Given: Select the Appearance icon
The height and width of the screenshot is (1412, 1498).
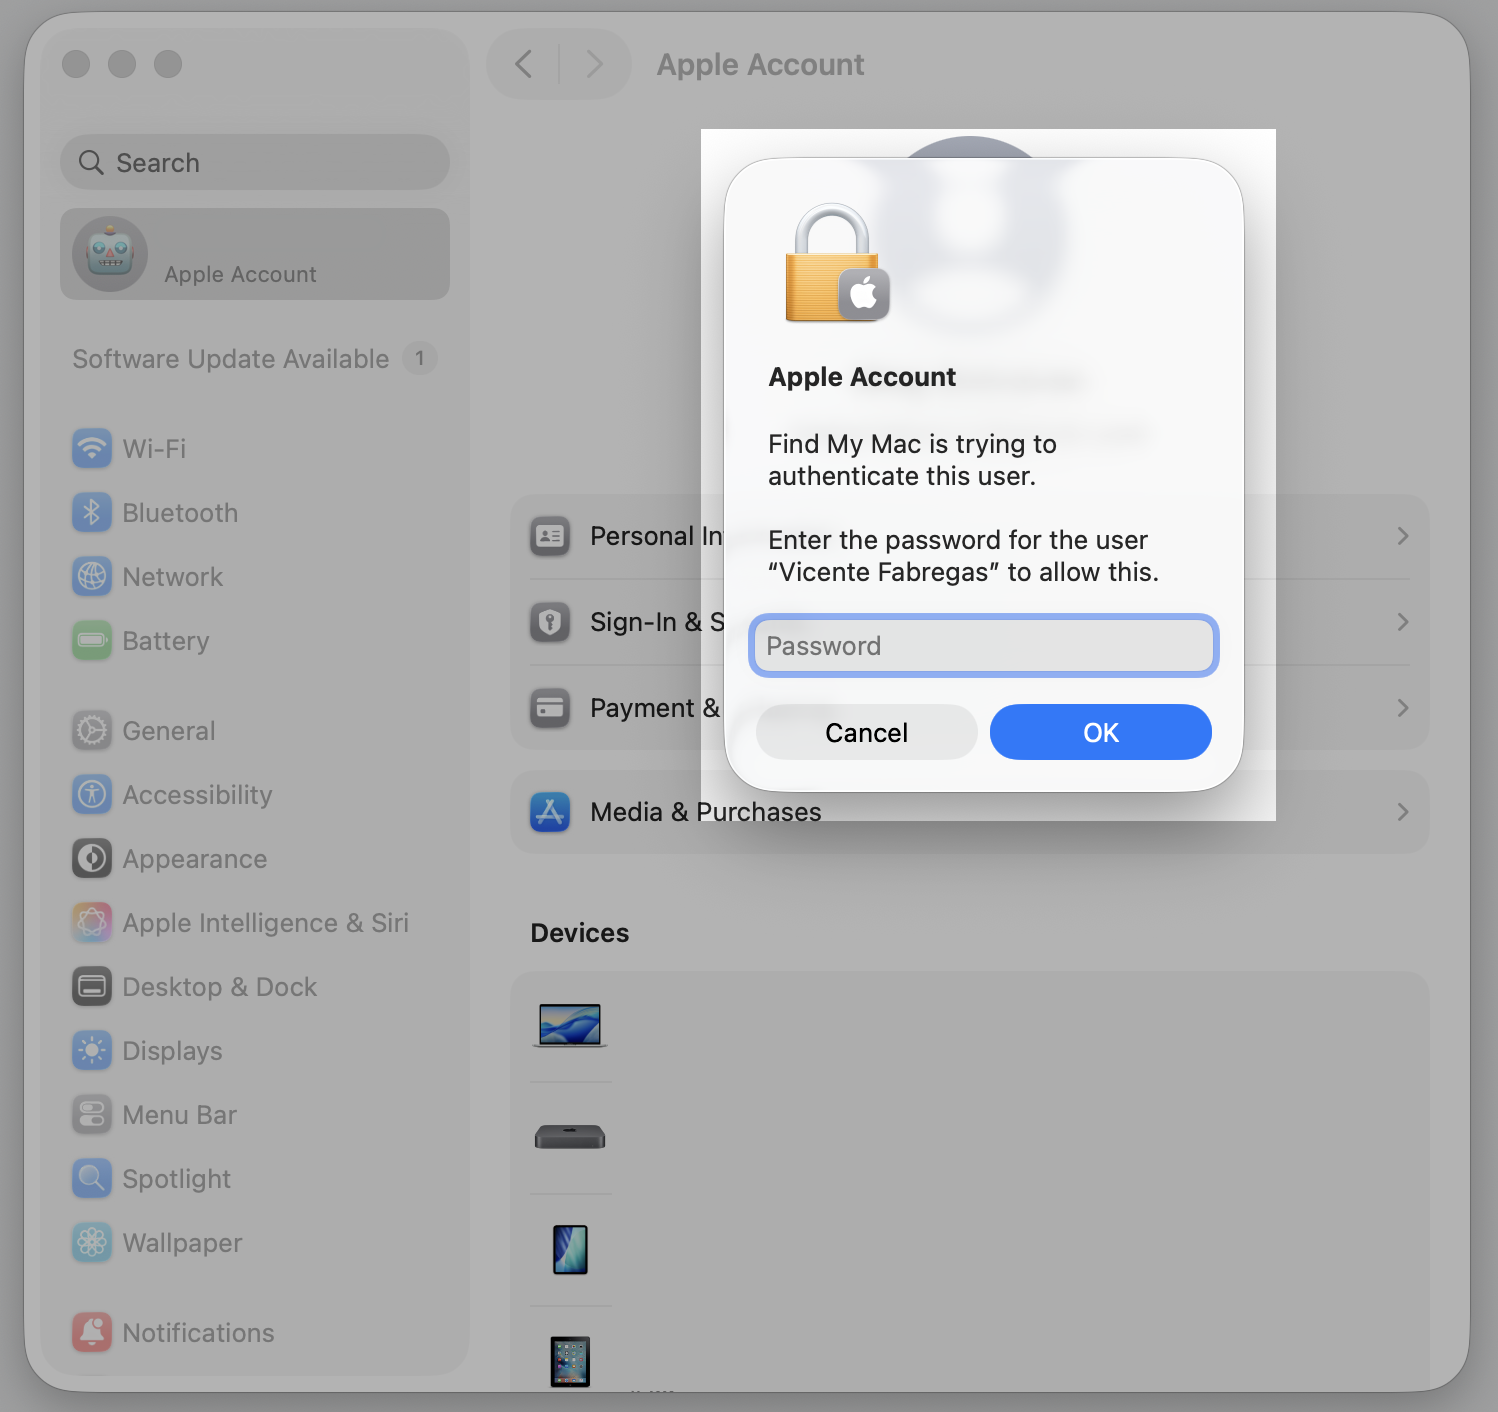Looking at the screenshot, I should point(92,858).
